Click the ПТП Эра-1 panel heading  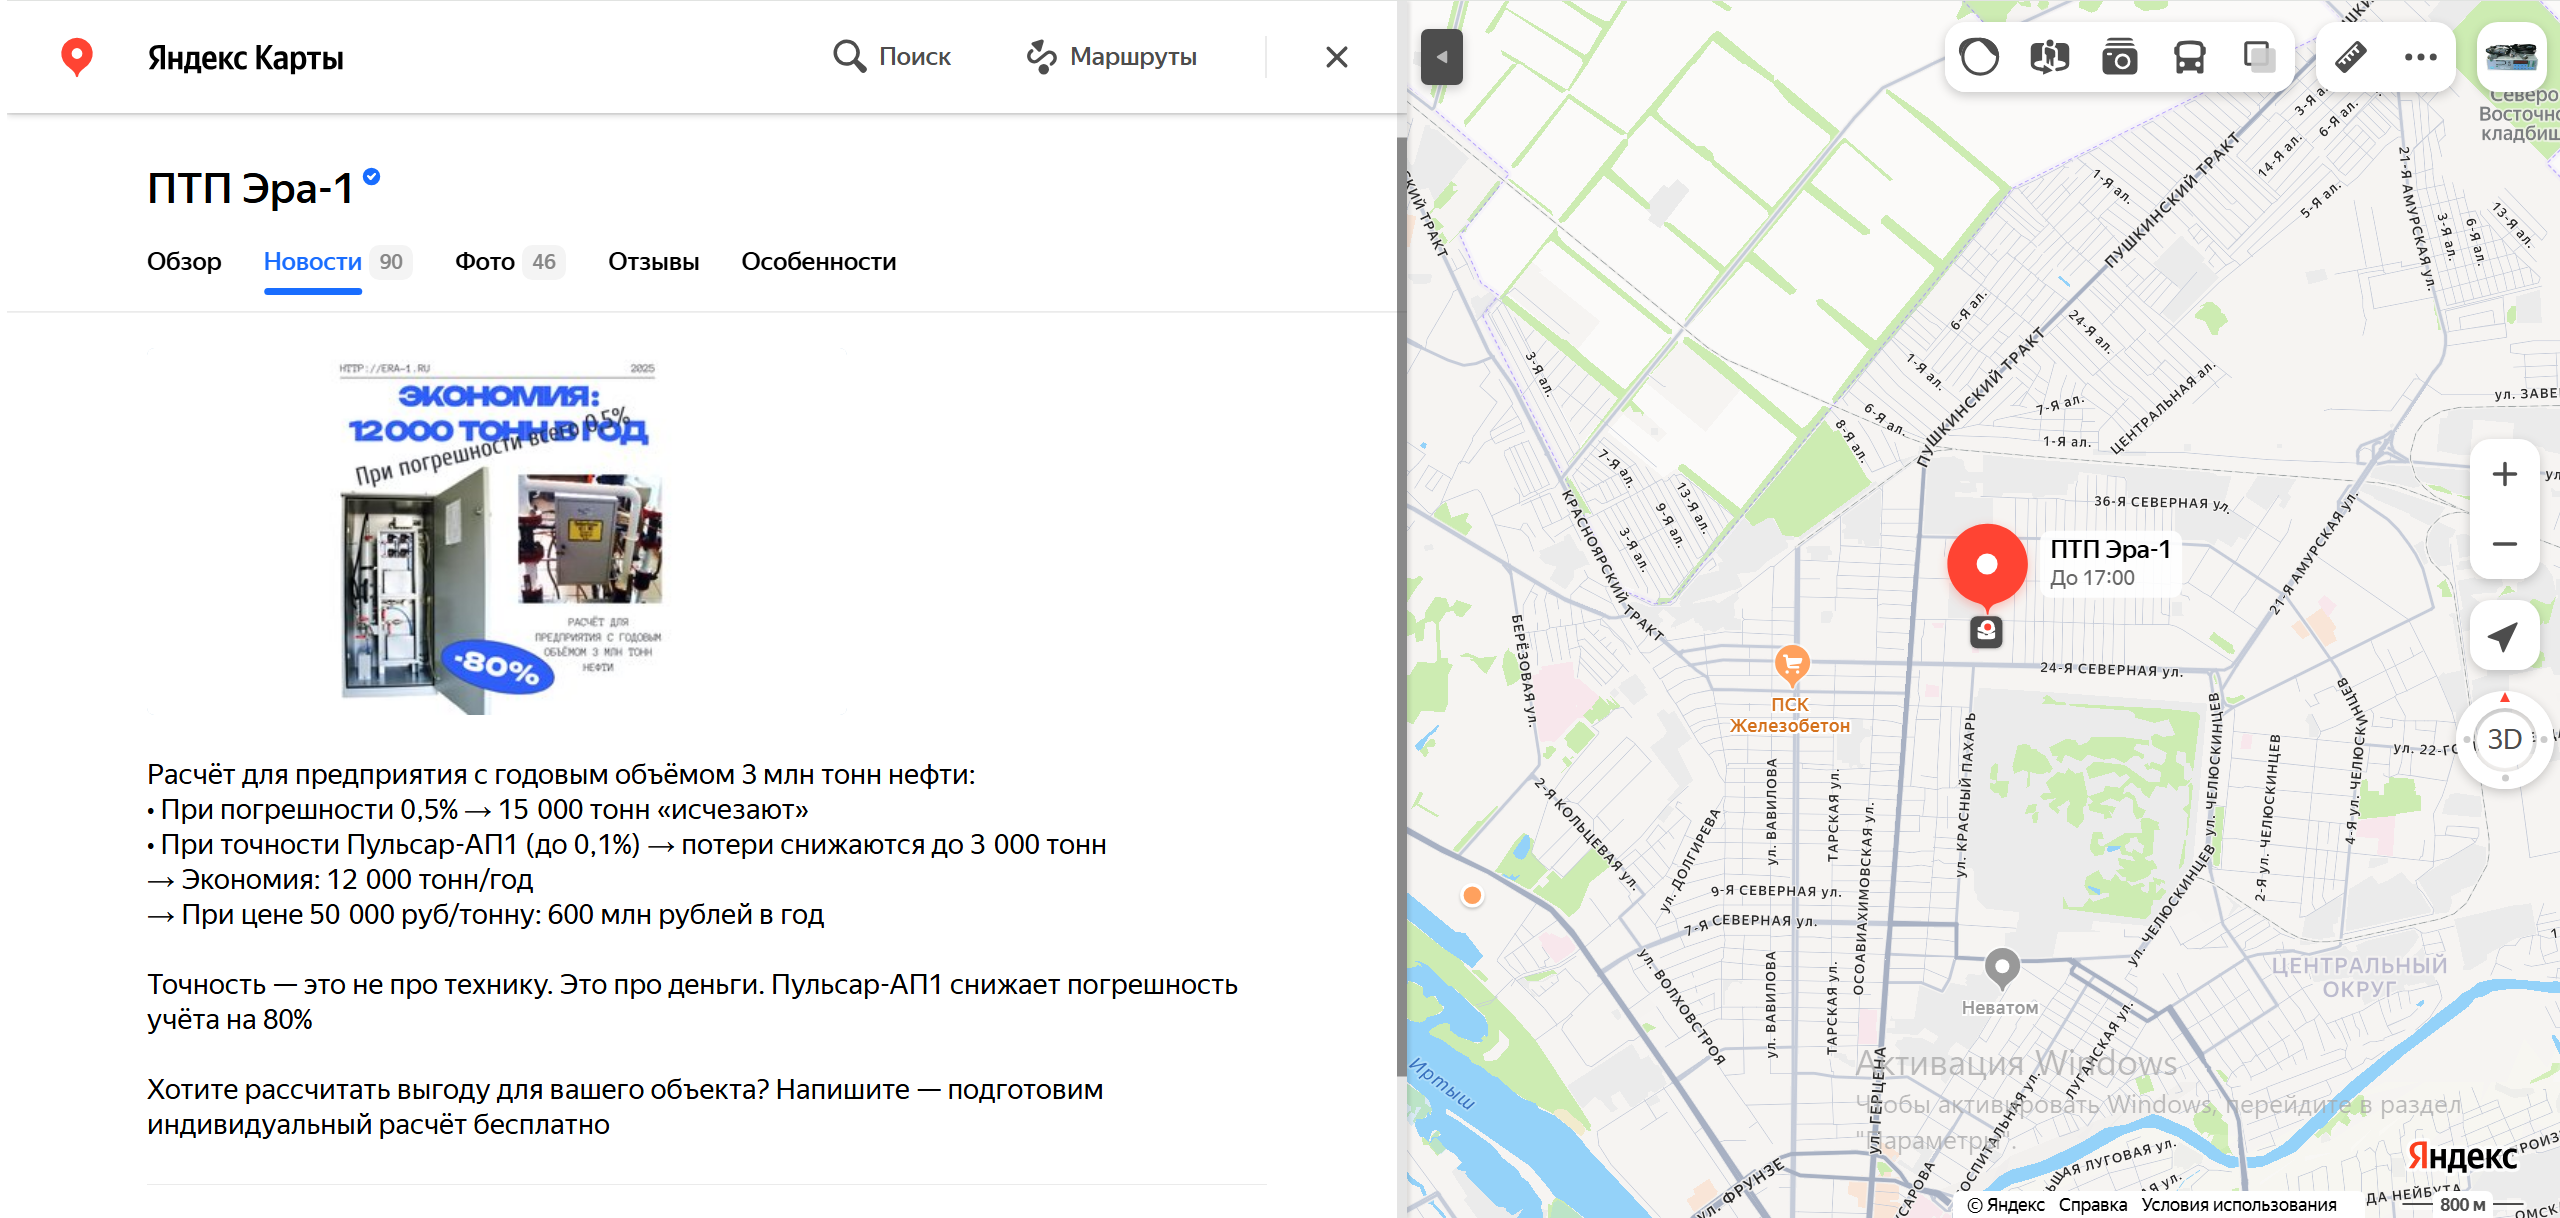coord(250,189)
